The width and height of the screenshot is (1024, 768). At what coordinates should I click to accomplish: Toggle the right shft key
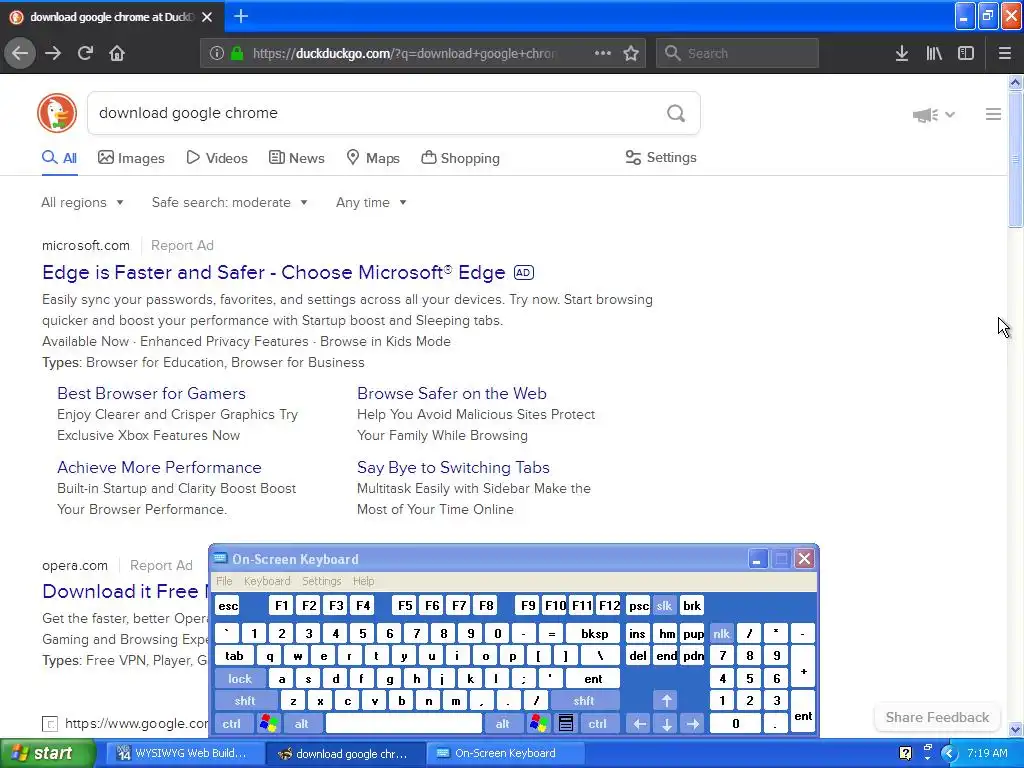(584, 701)
